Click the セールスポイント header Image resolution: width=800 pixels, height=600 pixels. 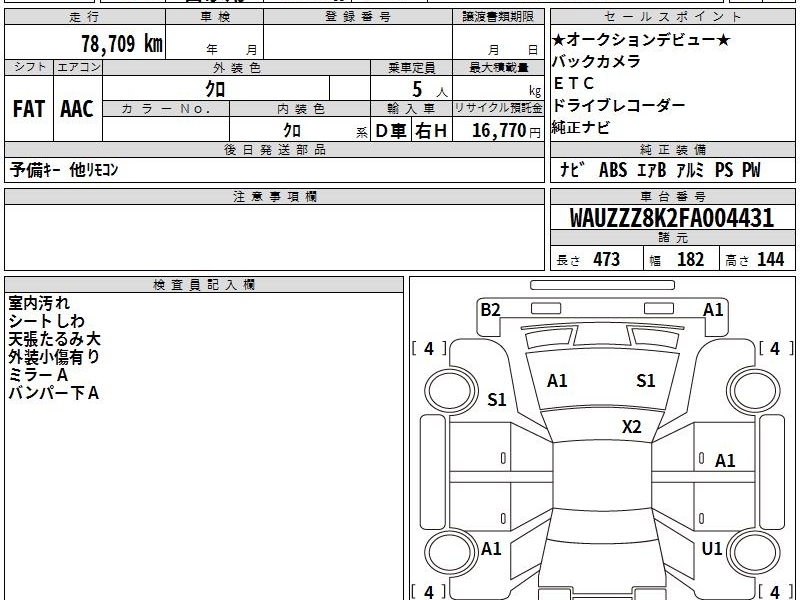672,17
